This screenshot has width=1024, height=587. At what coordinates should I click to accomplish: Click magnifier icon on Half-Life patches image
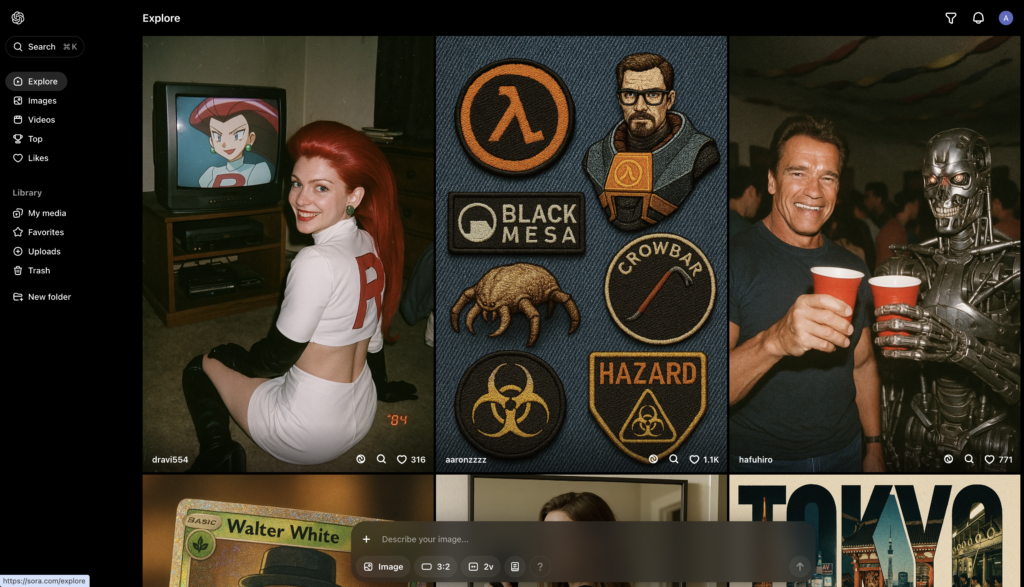(674, 460)
